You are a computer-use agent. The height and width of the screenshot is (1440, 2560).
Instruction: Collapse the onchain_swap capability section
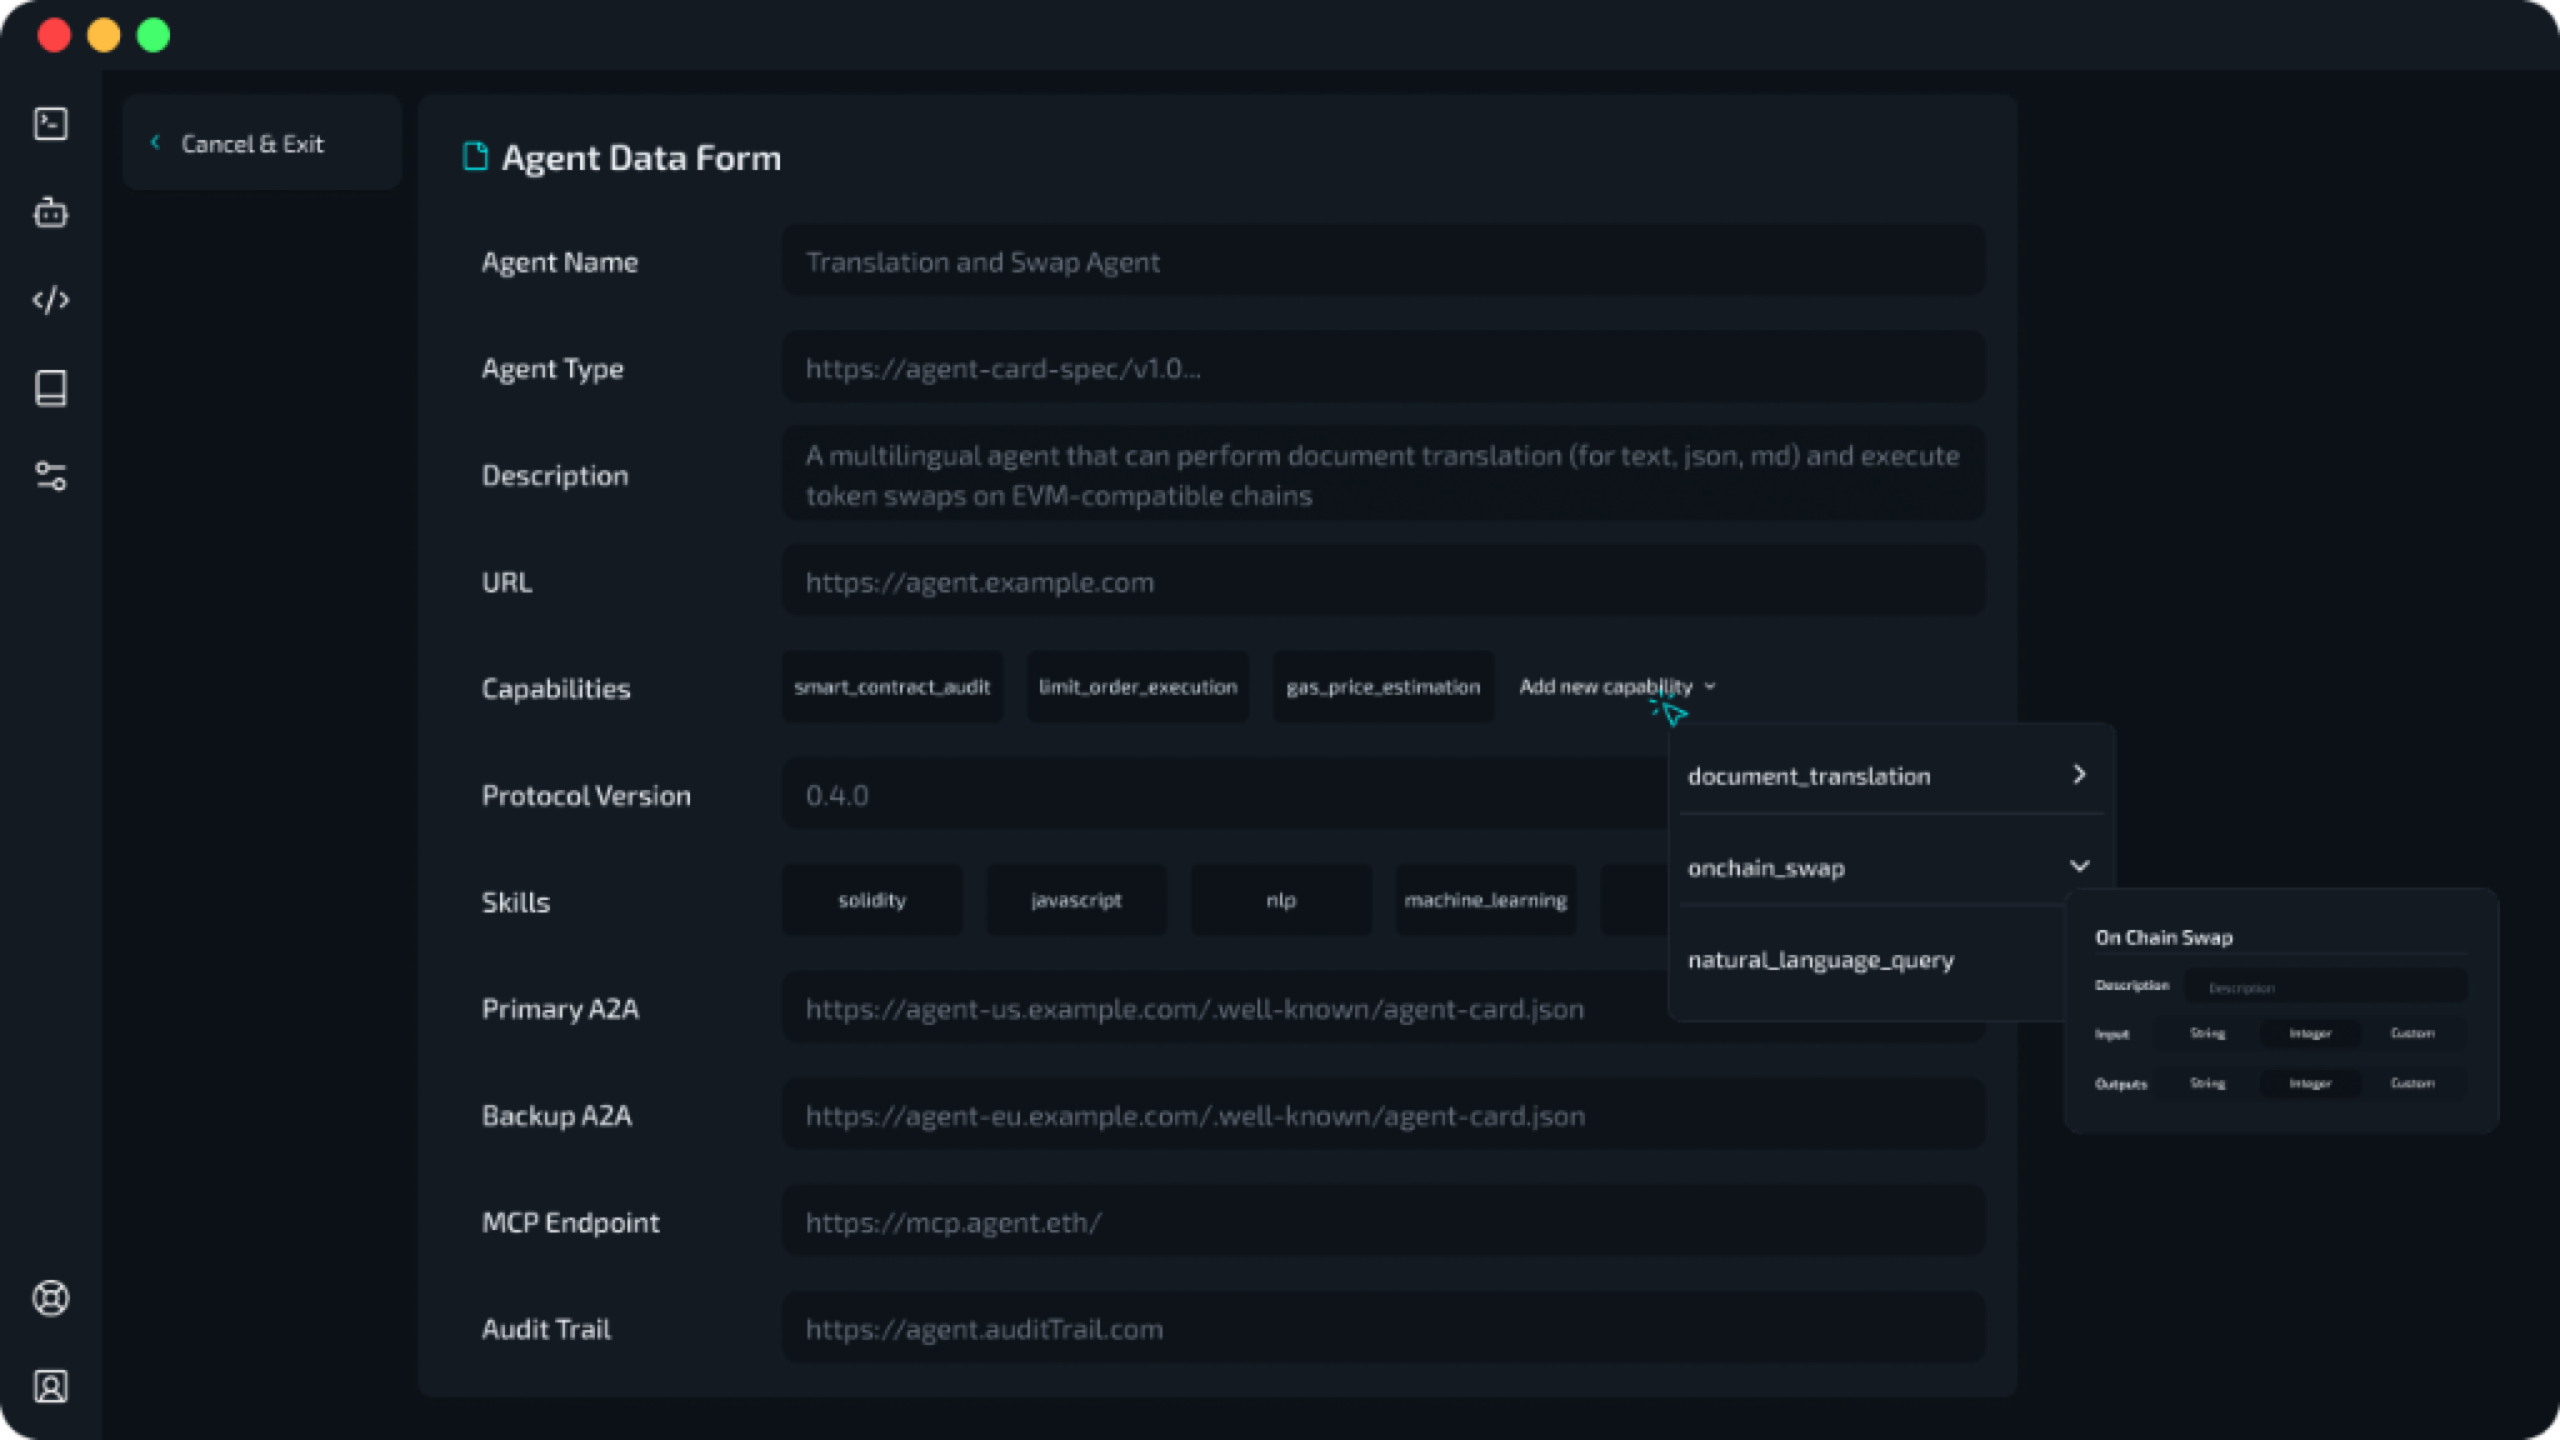2081,867
